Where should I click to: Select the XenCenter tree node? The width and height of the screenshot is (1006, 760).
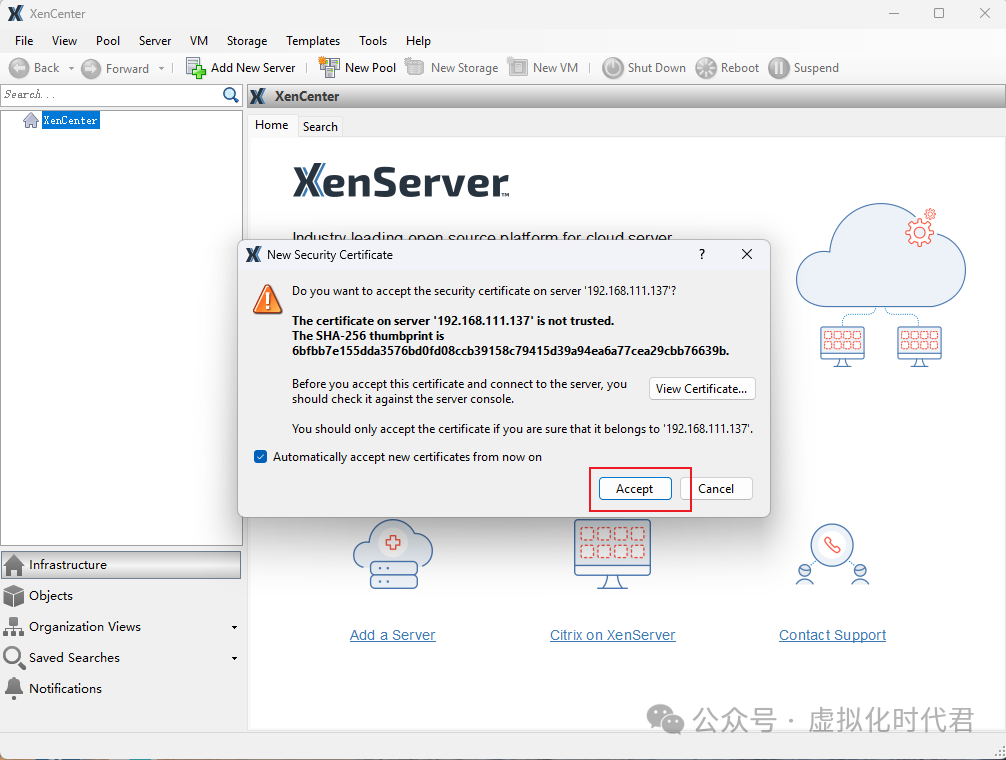(70, 120)
